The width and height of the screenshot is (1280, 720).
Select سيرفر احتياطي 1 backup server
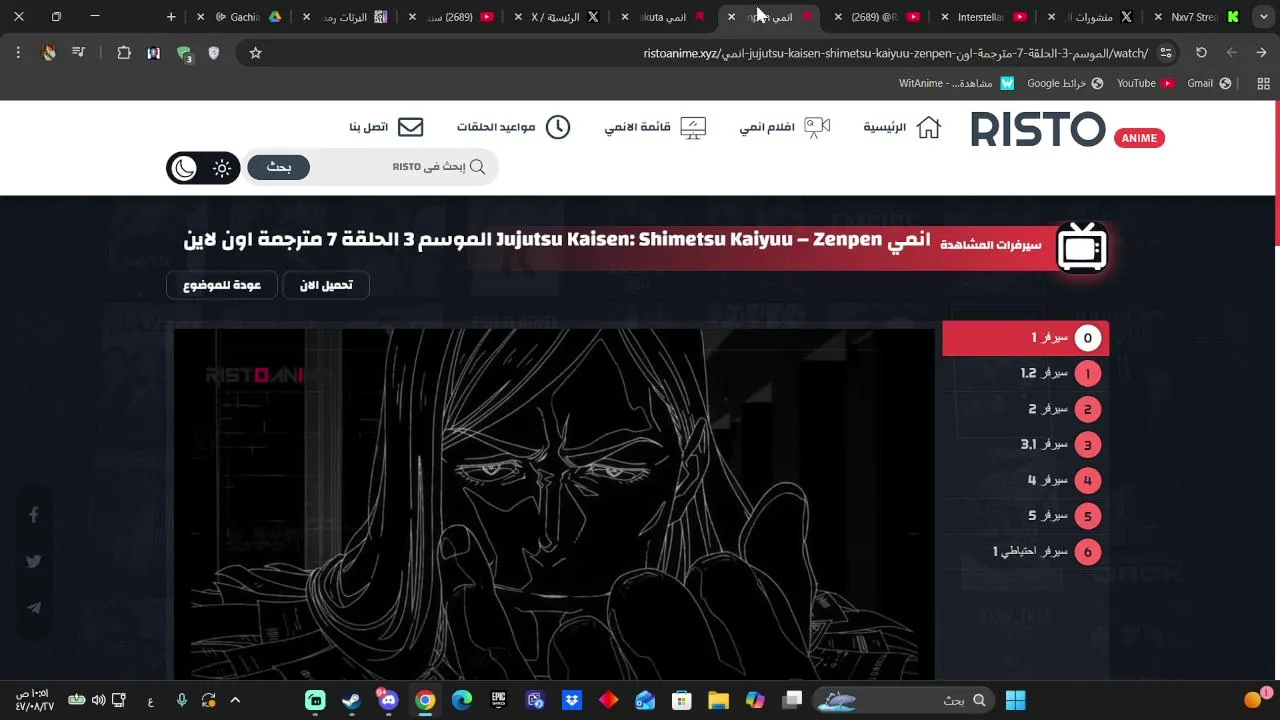tap(1025, 551)
